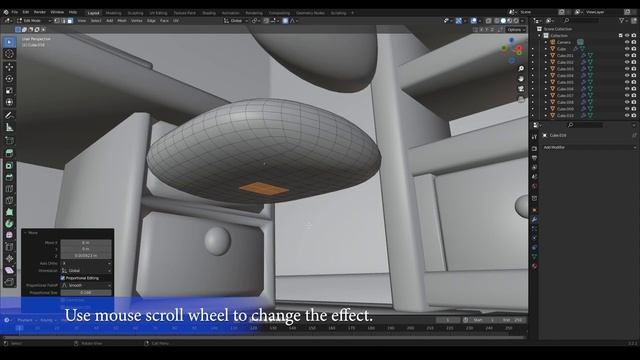640x360 pixels.
Task: Open the Global transform orientation dropdown
Action: point(236,20)
